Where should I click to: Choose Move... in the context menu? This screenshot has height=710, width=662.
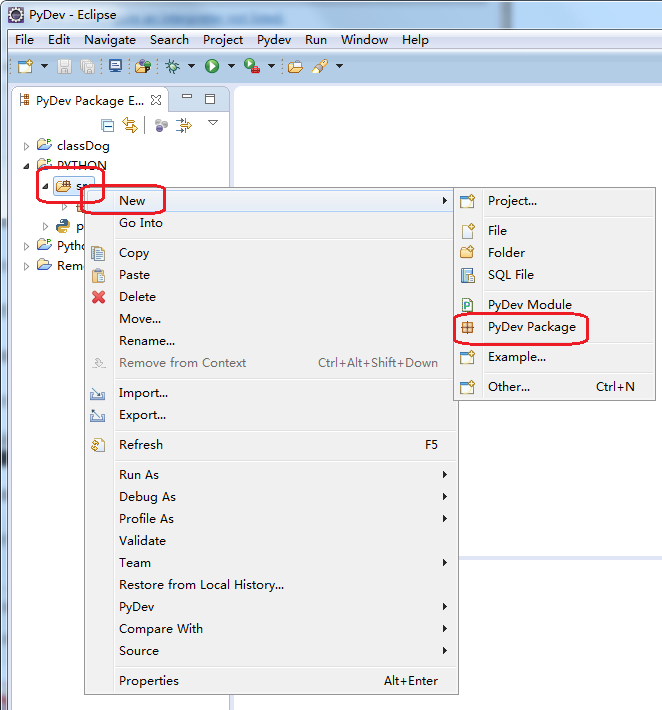click(271, 319)
